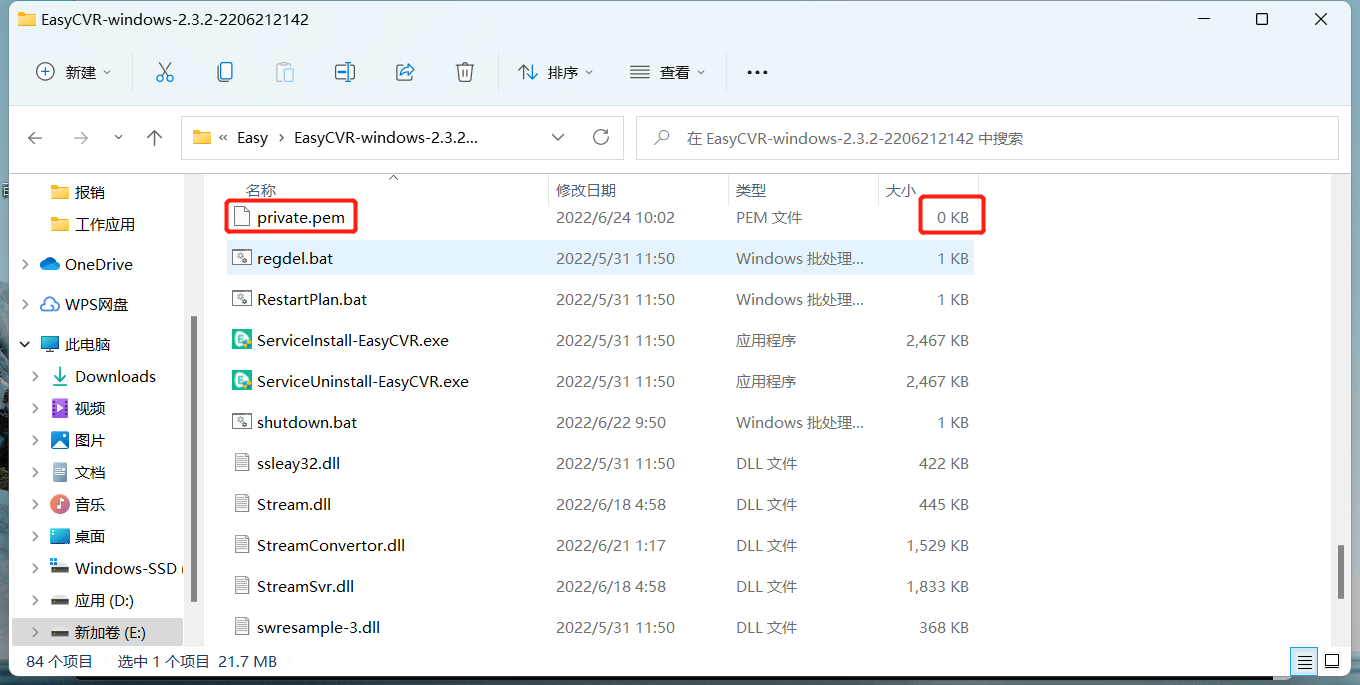Click the Easy breadcrumb in address bar

[x=252, y=138]
